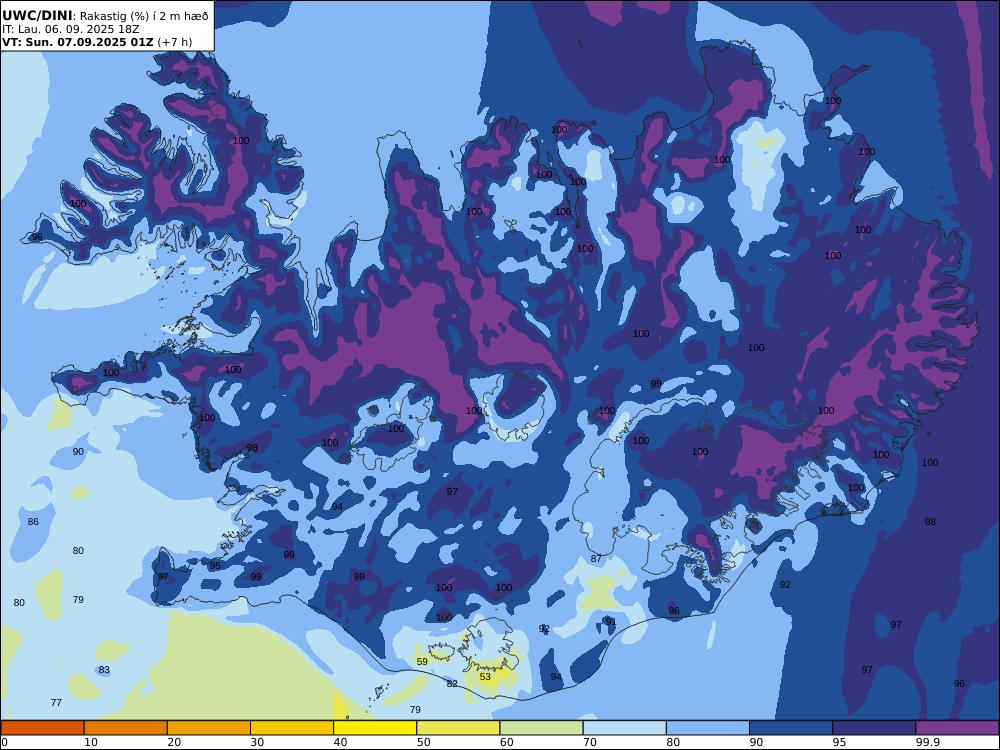Image resolution: width=1000 pixels, height=750 pixels.
Task: Click the '50' legend tick label
Action: point(423,742)
